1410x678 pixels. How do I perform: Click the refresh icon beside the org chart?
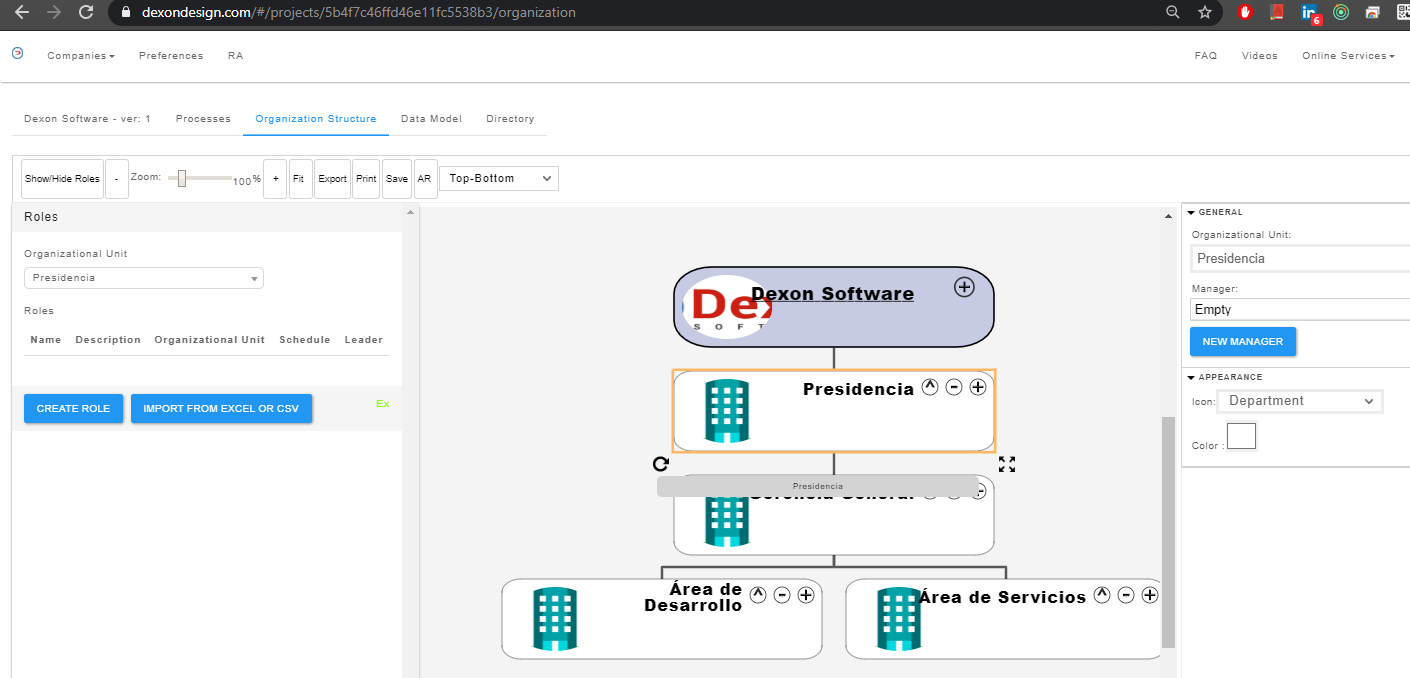click(x=660, y=463)
